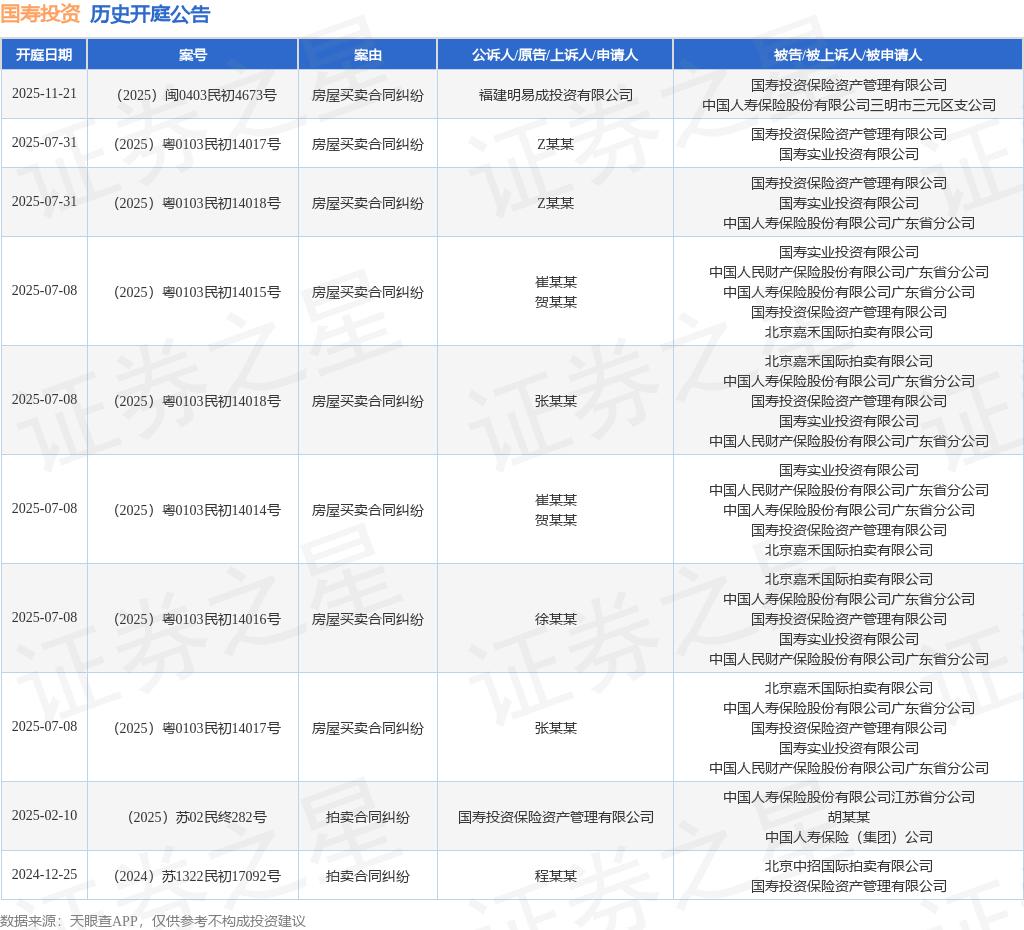Image resolution: width=1024 pixels, height=930 pixels.
Task: Click 房屋买卖合同纠纷 in the 14016号 row
Action: (368, 619)
